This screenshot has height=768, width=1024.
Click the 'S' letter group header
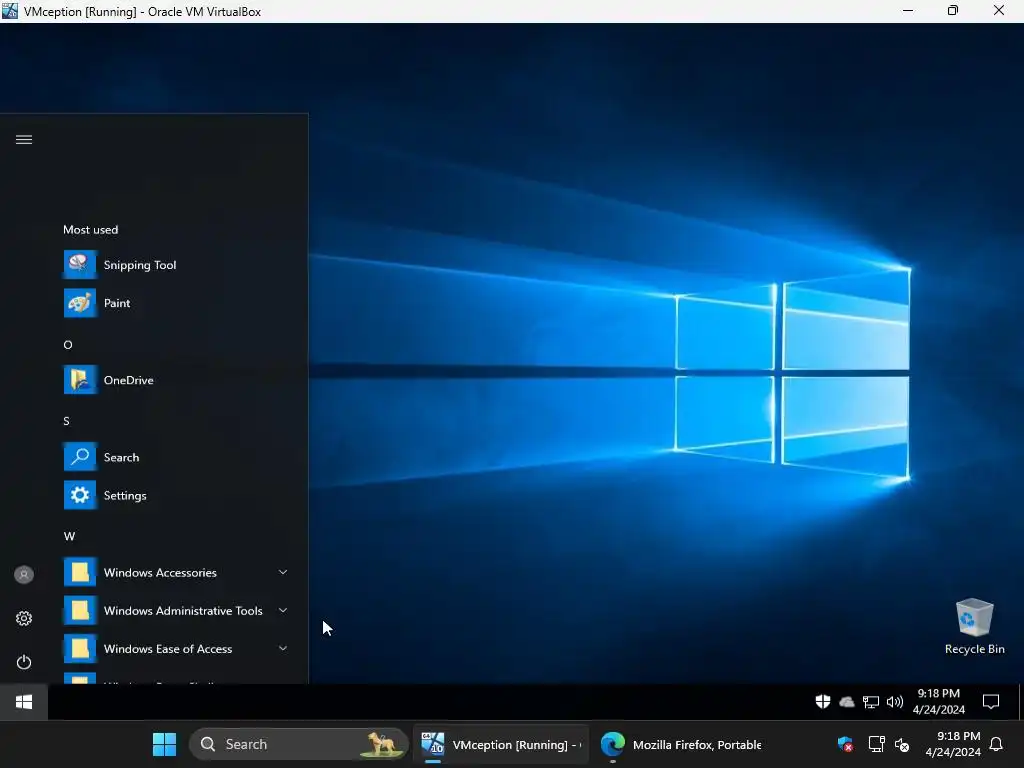67,421
